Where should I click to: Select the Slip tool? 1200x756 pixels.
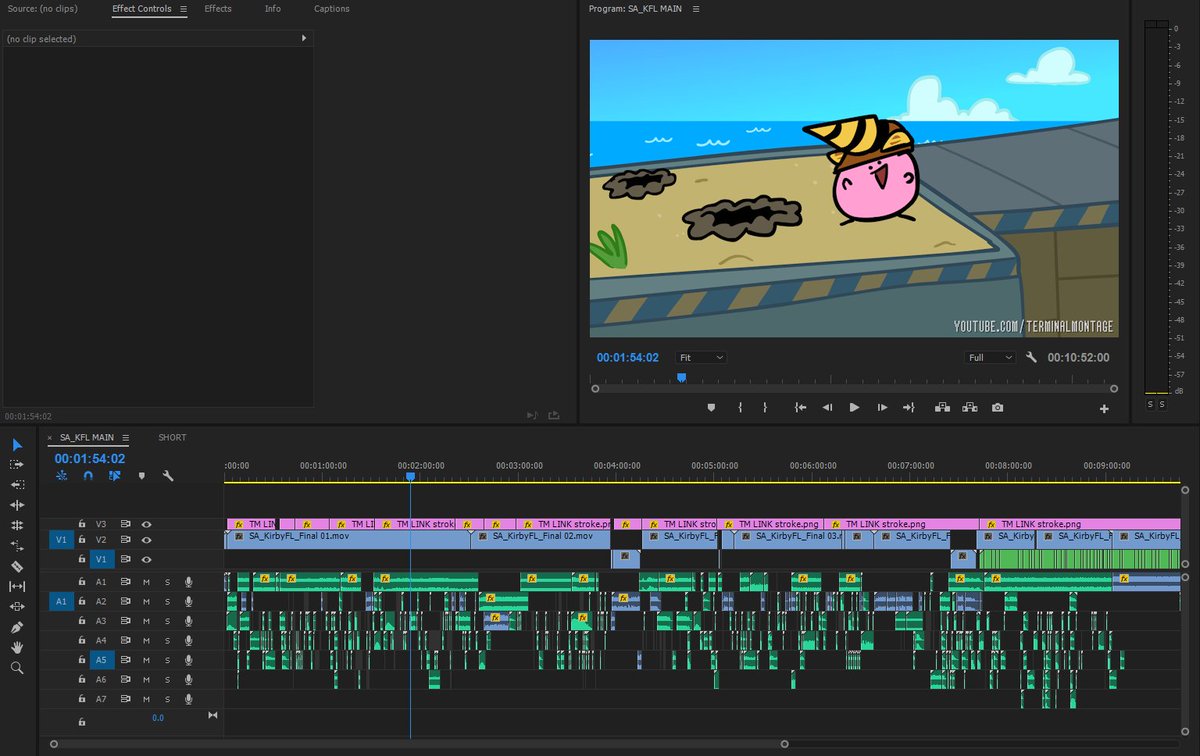pos(17,586)
